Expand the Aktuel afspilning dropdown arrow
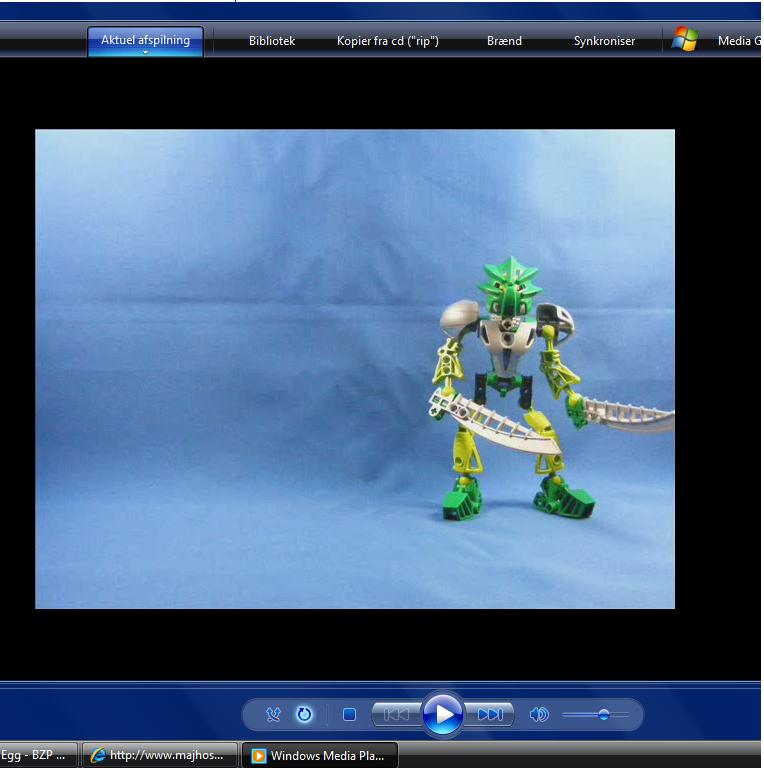 click(x=145, y=52)
